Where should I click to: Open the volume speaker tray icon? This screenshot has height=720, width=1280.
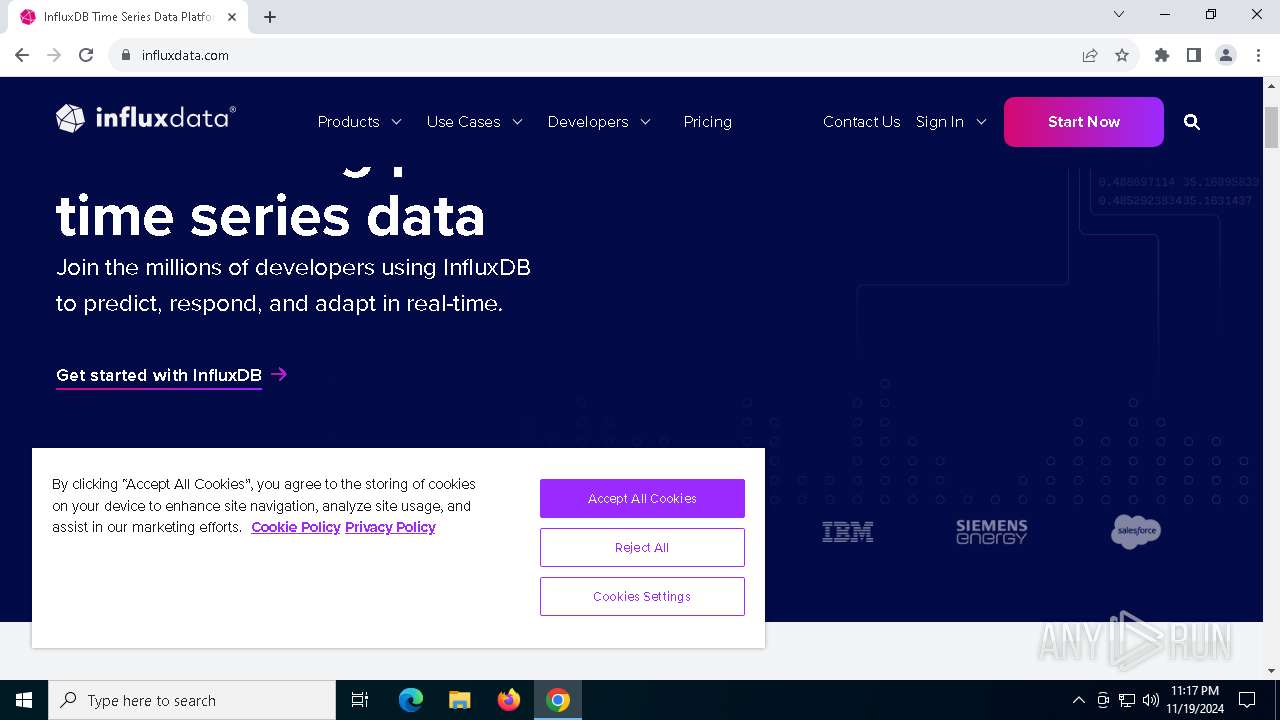(1151, 700)
